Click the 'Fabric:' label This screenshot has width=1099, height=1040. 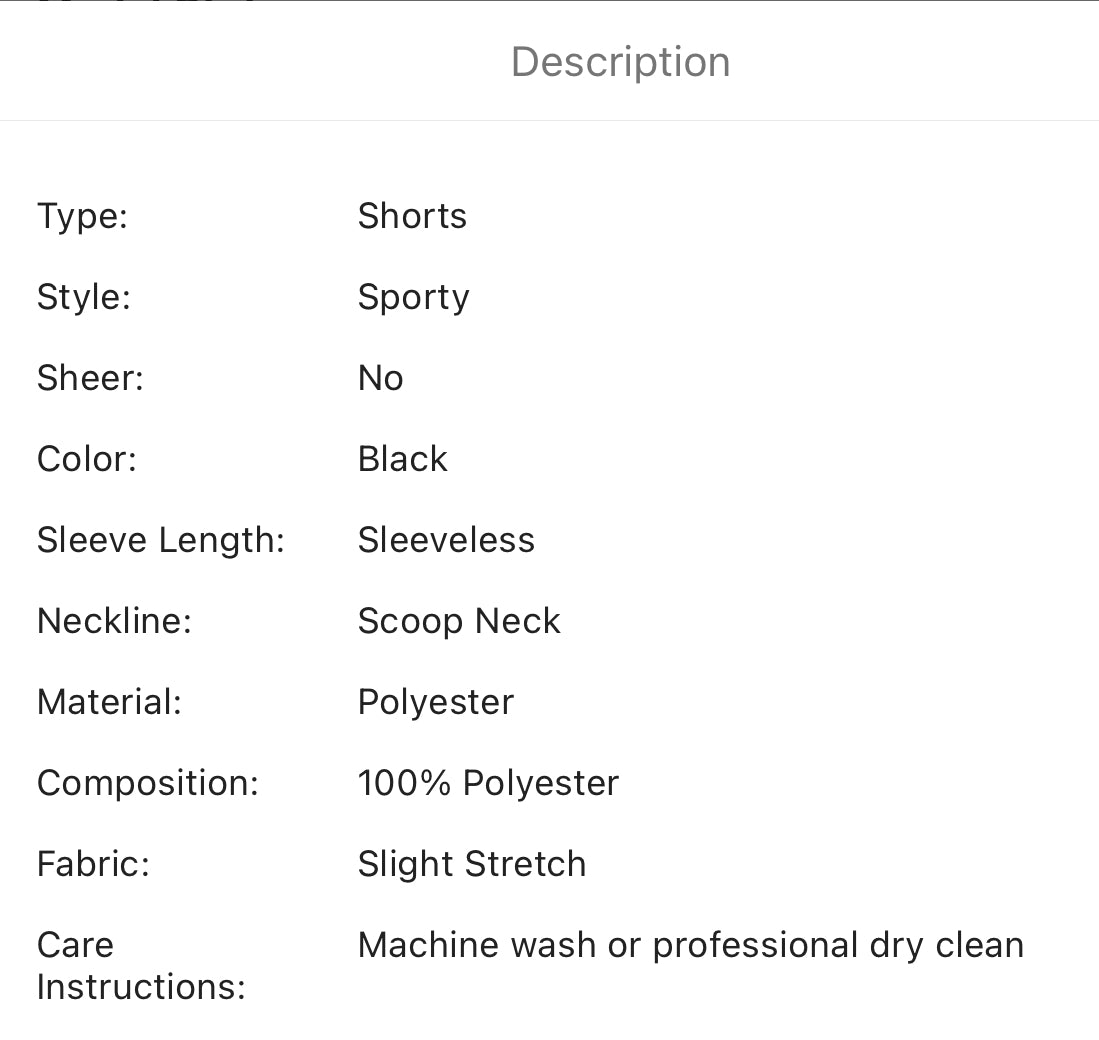point(93,864)
